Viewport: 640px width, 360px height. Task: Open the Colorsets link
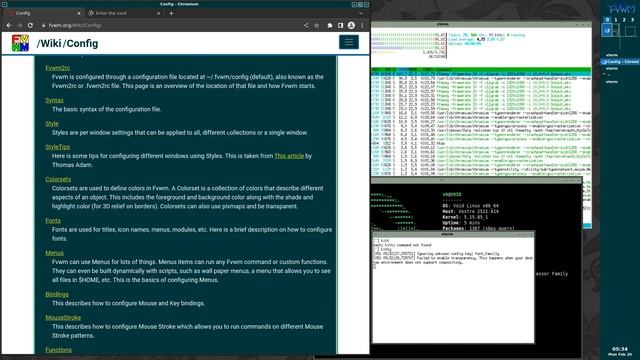pyautogui.click(x=58, y=179)
